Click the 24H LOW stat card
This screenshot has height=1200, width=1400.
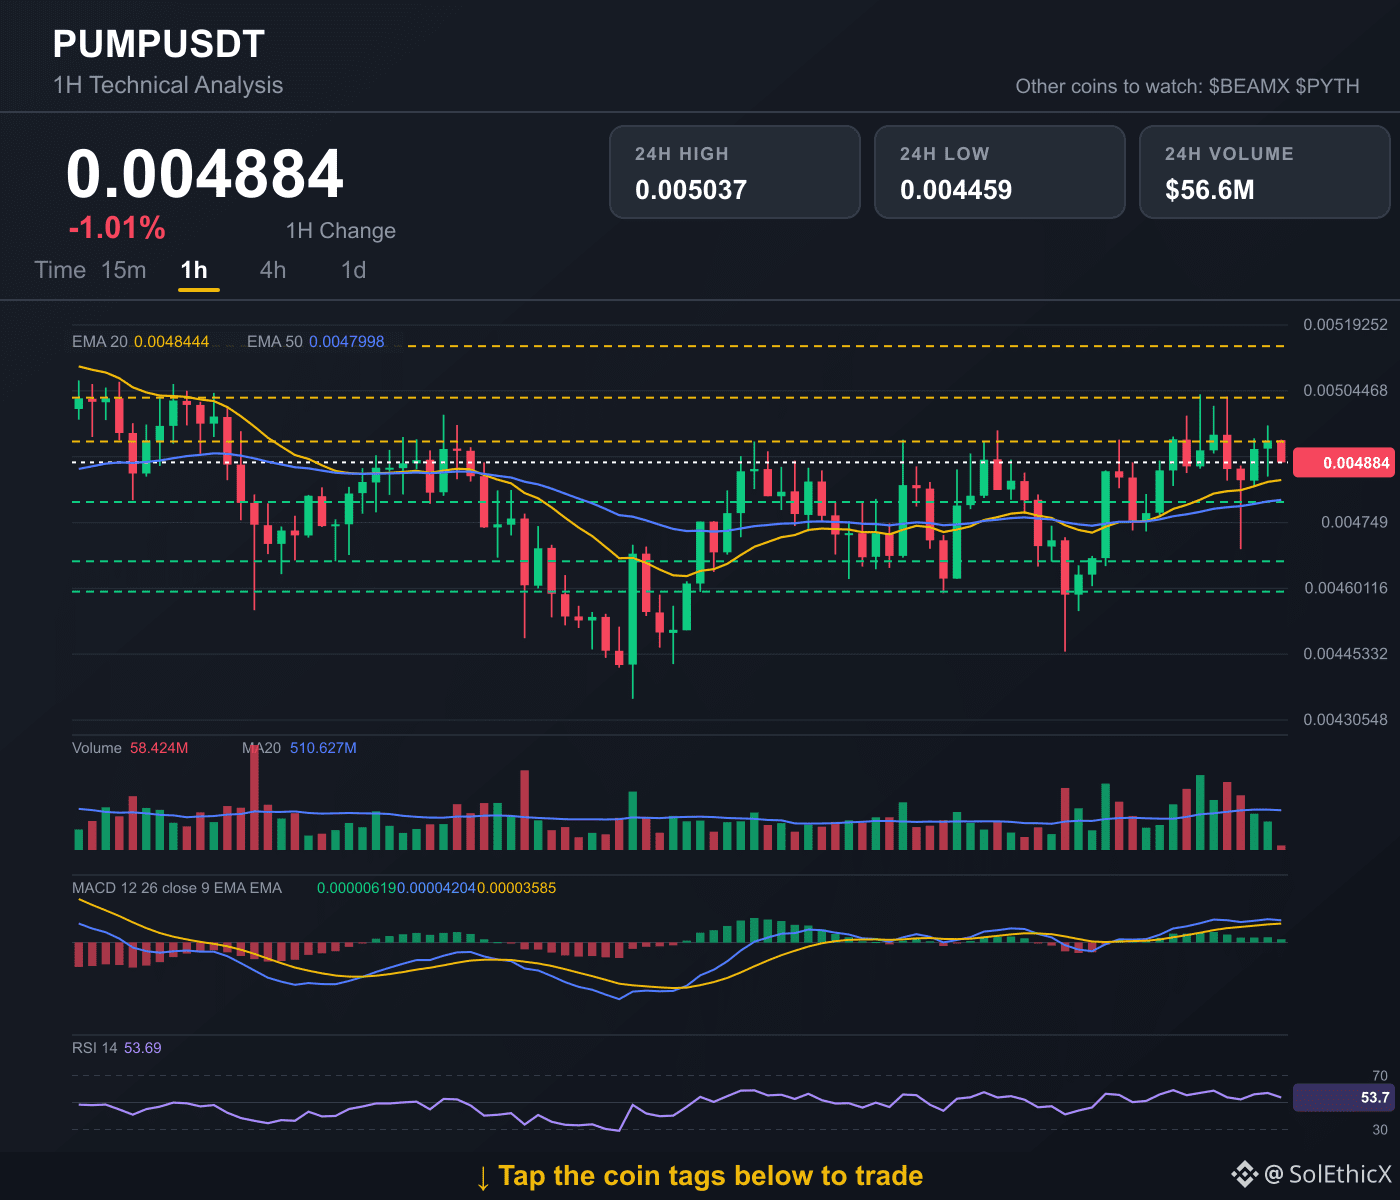[1000, 172]
